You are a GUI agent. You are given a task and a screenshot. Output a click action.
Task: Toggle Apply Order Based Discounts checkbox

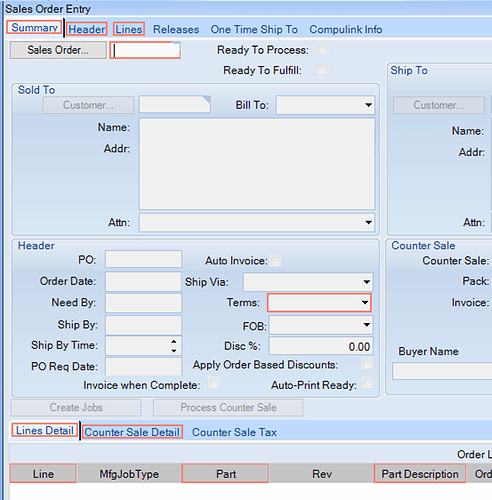367,364
